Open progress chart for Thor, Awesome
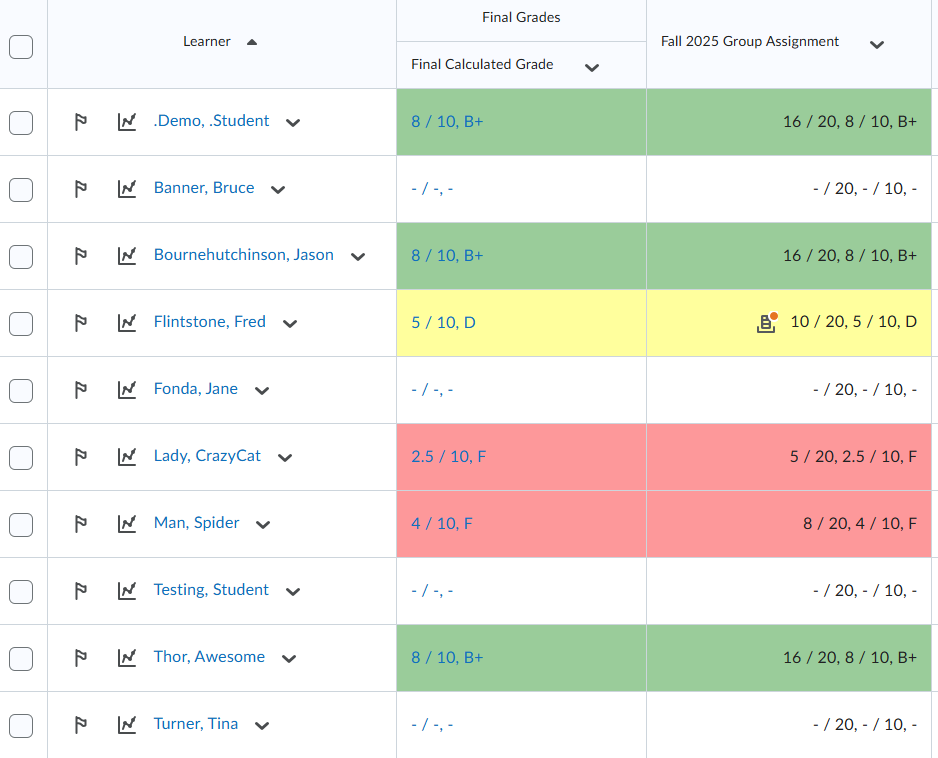Screen dimensions: 938x758 coord(127,658)
